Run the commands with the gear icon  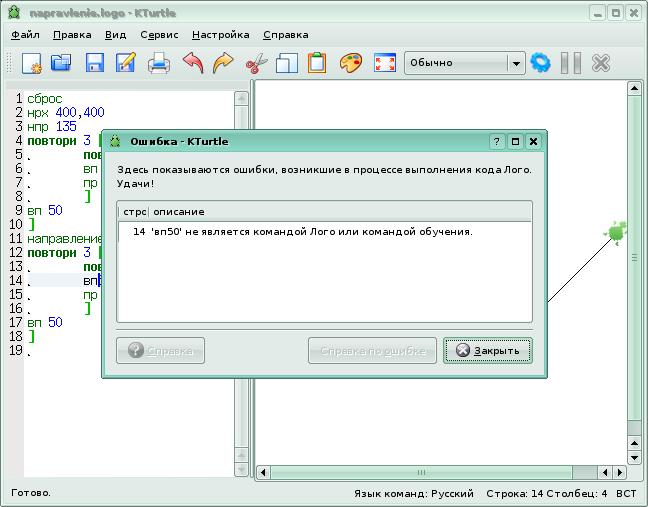pos(541,63)
